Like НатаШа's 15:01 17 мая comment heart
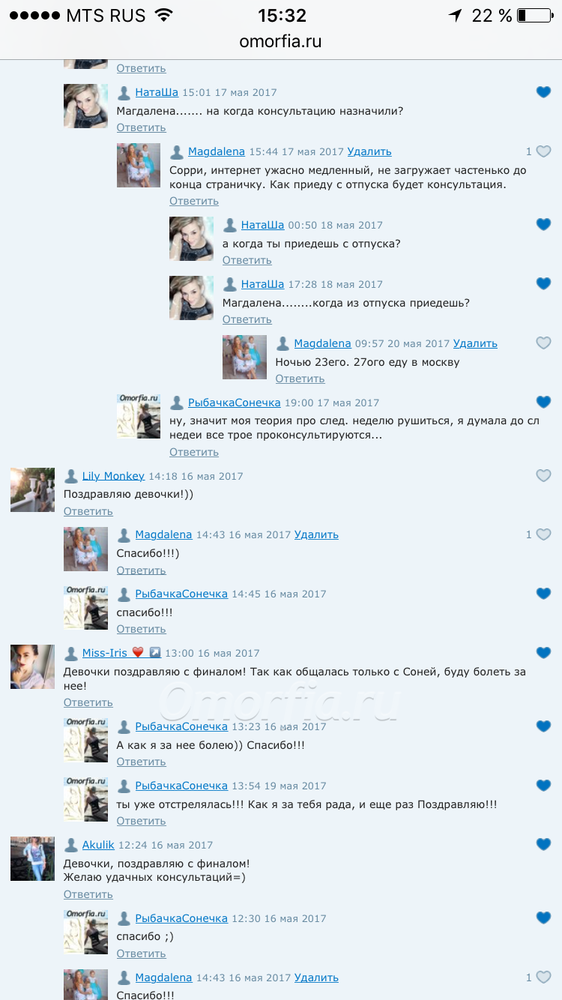Screen dimensions: 562x1000 [x=544, y=92]
